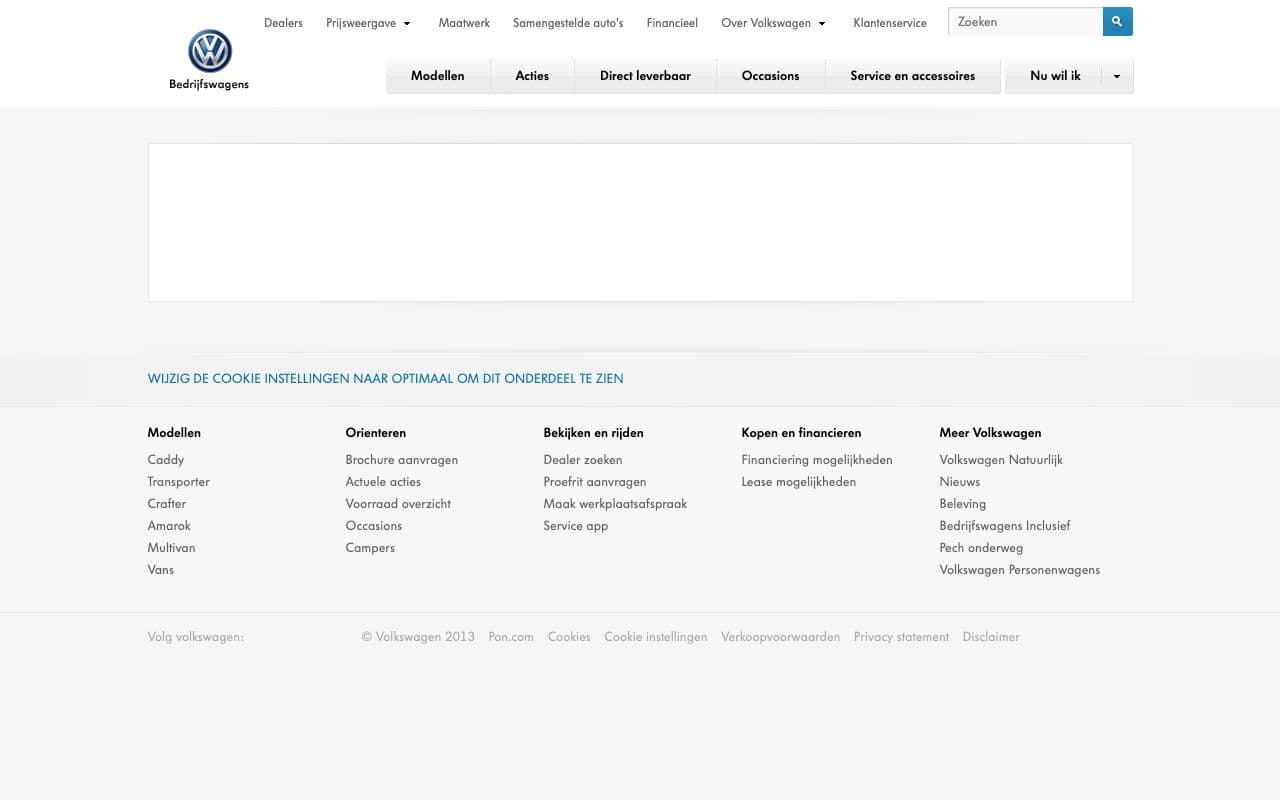Open the Occasions main menu tab

pyautogui.click(x=770, y=76)
